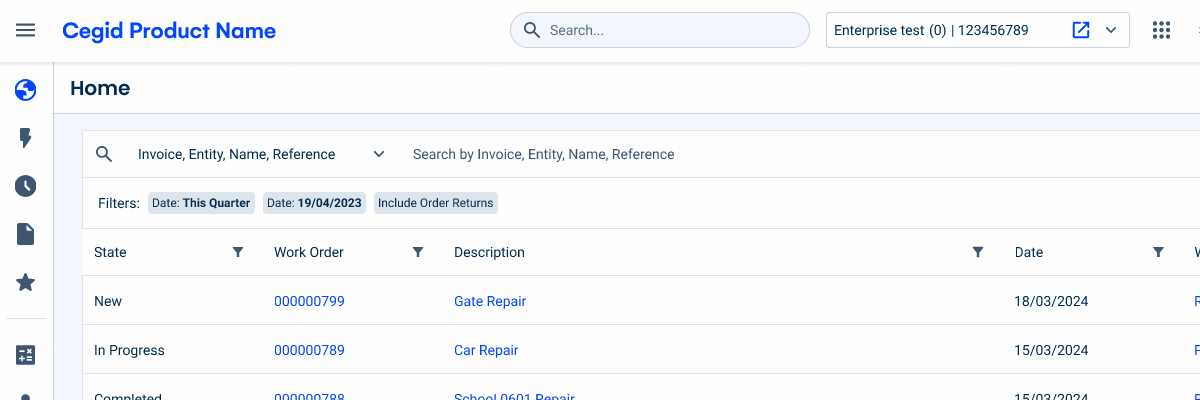This screenshot has width=1200, height=400.
Task: Open the apps grid launcher icon
Action: [1161, 30]
